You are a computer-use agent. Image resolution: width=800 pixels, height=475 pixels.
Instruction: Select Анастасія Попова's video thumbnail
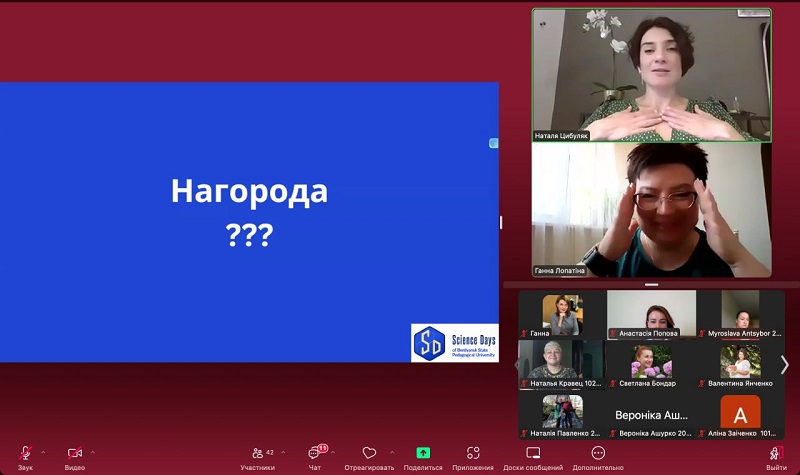[651, 314]
